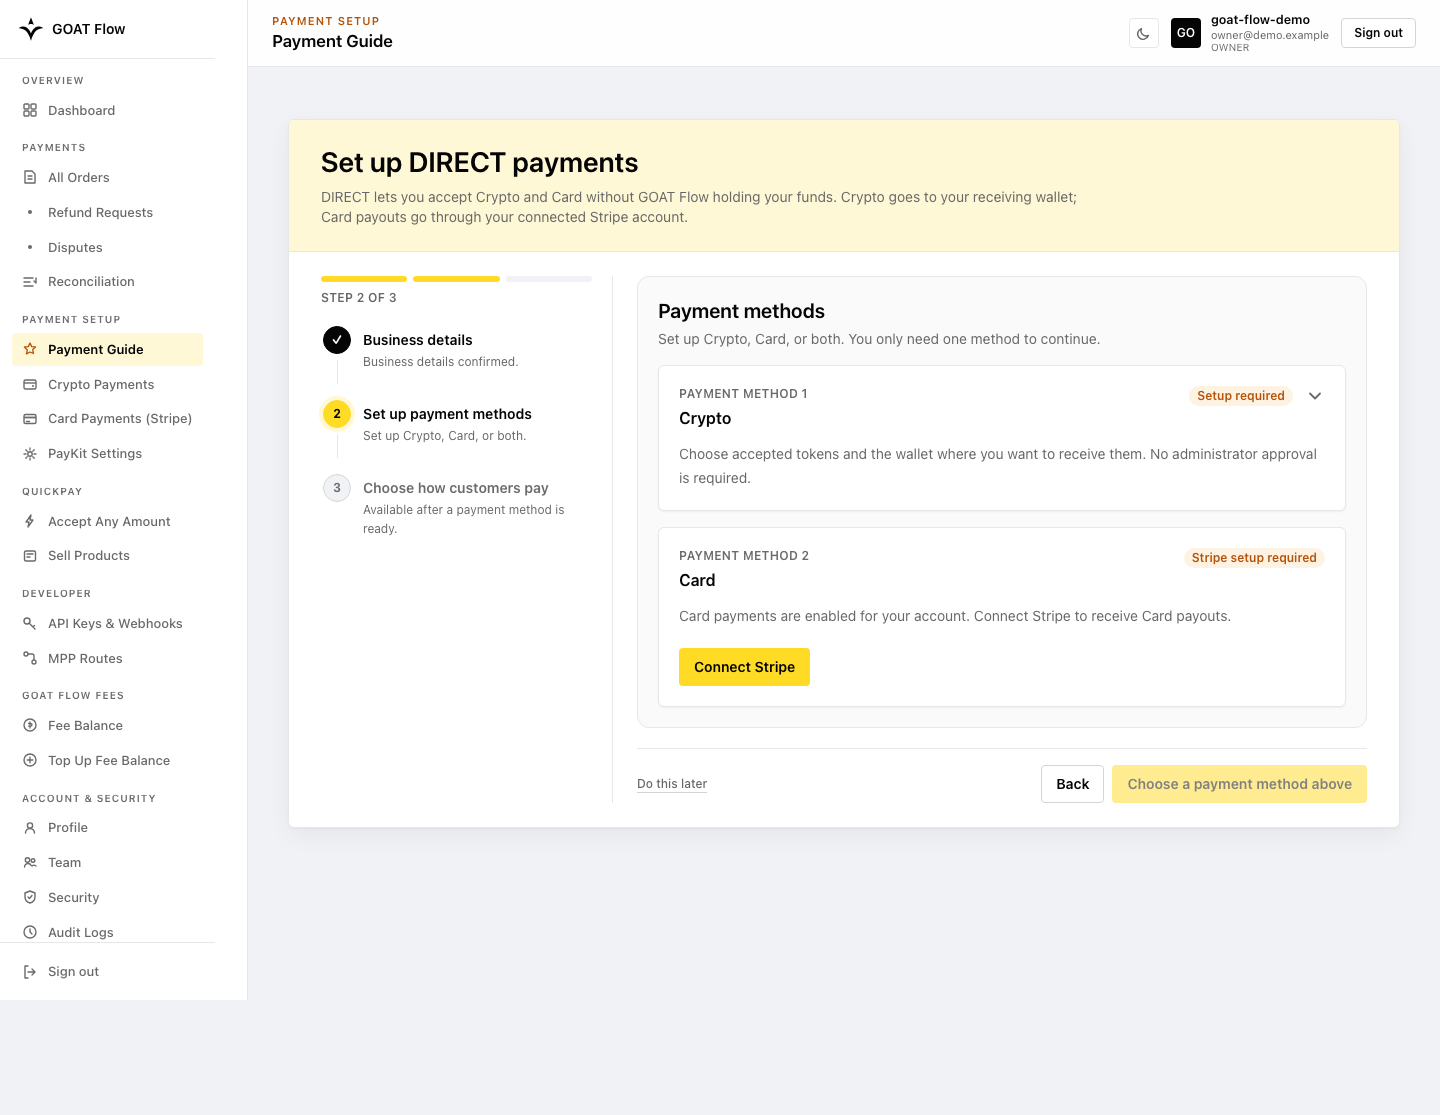This screenshot has height=1115, width=1440.
Task: Open Disputes in sidebar
Action: (107, 247)
